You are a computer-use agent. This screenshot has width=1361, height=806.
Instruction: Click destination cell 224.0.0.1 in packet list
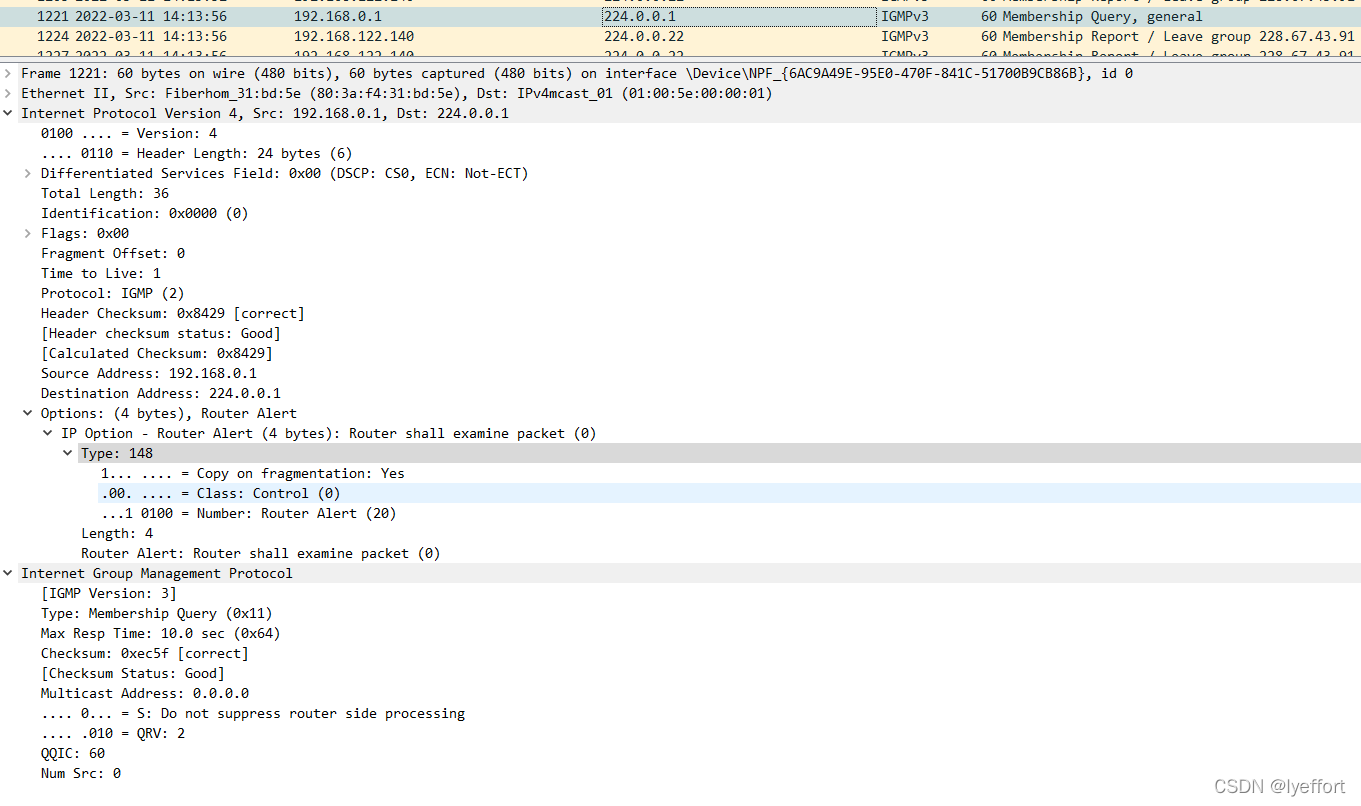(739, 16)
